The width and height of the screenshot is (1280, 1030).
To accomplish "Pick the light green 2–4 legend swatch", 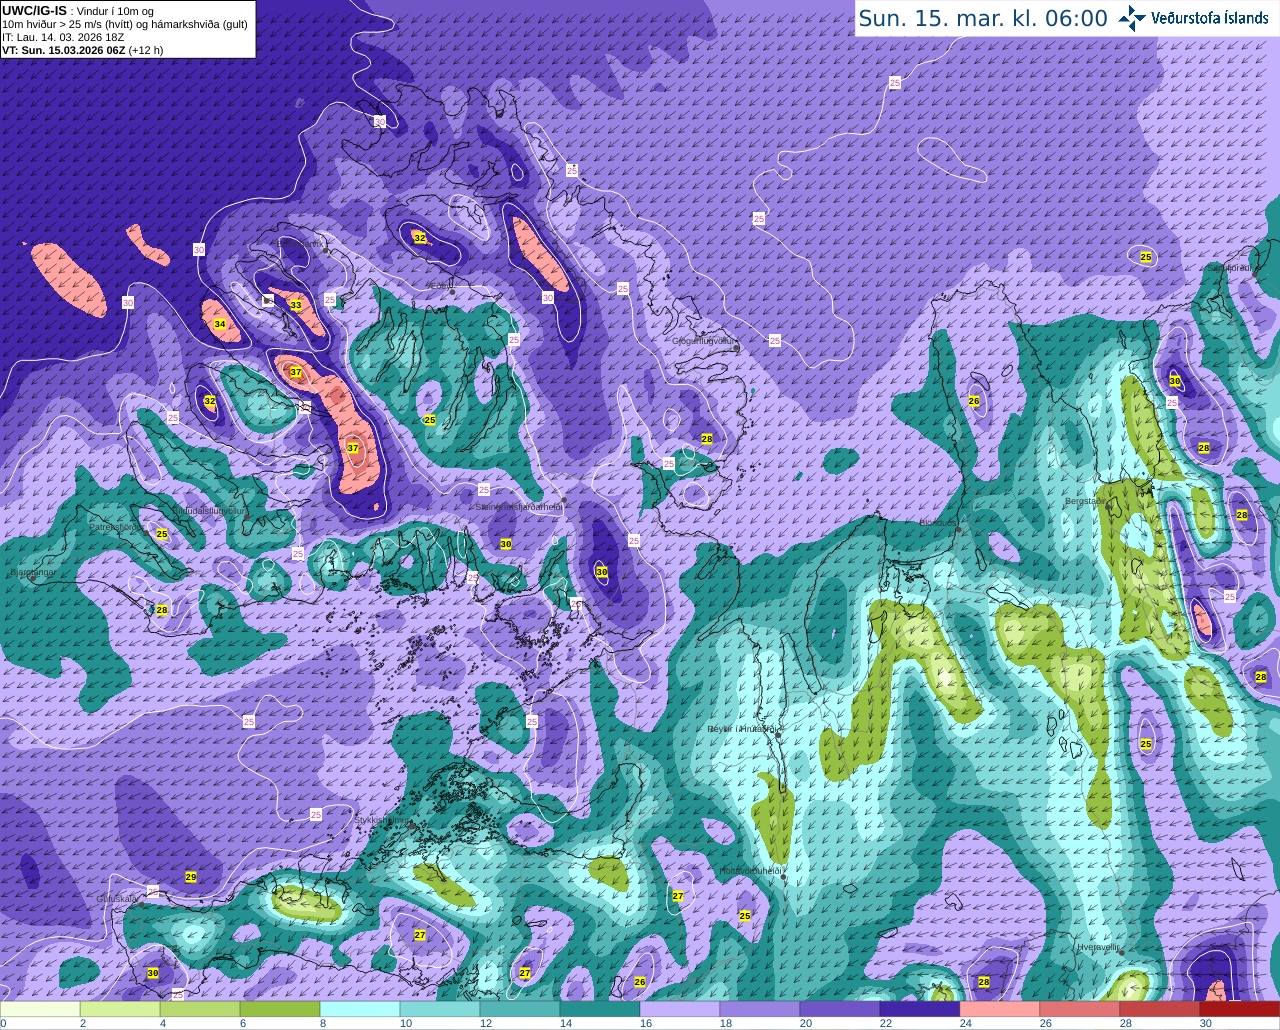I will pyautogui.click(x=120, y=1009).
